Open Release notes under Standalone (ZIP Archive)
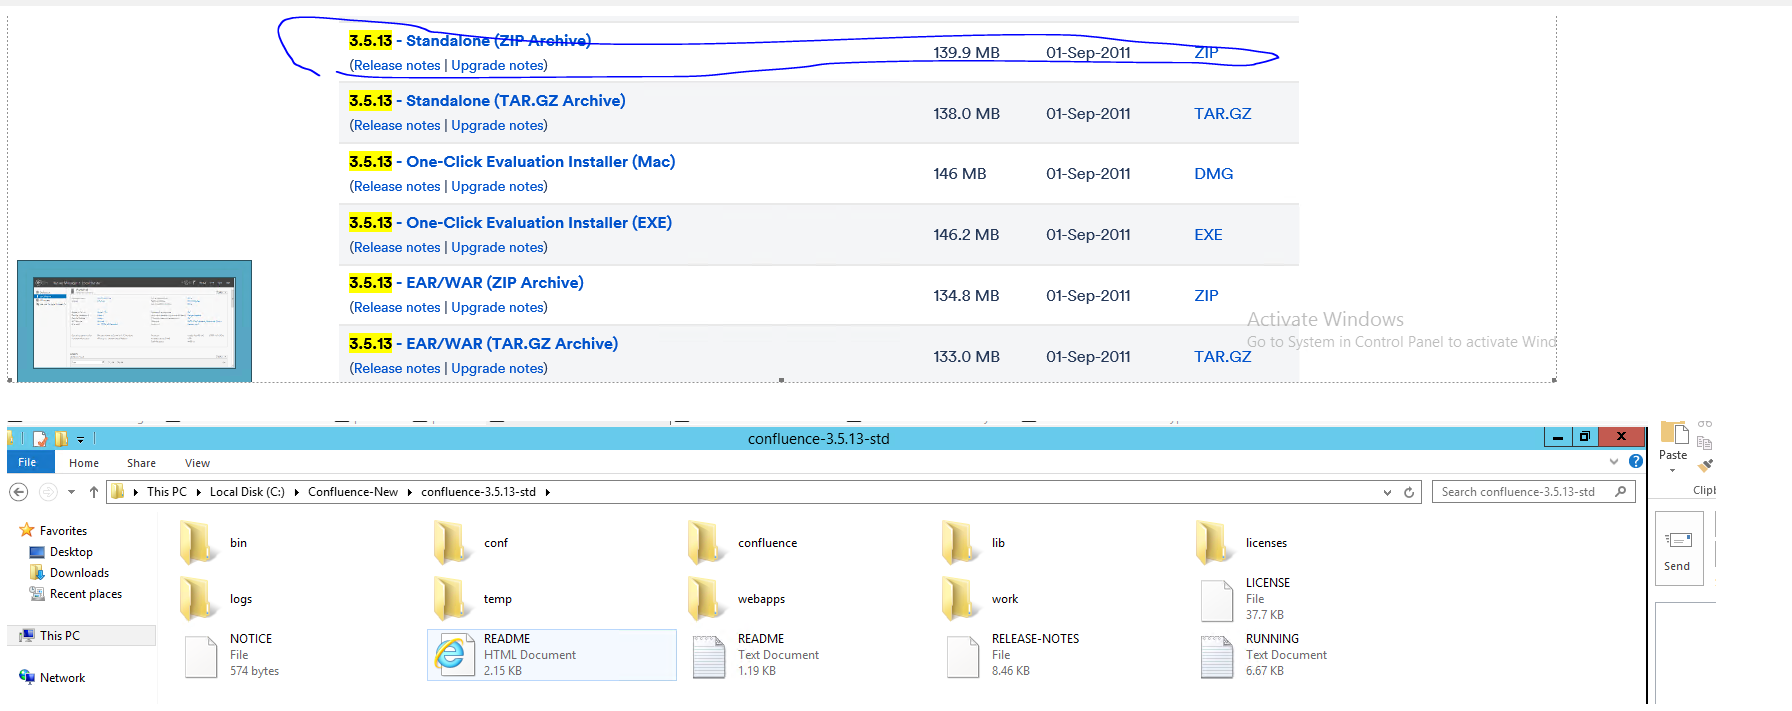Viewport: 1792px width, 711px height. click(397, 66)
